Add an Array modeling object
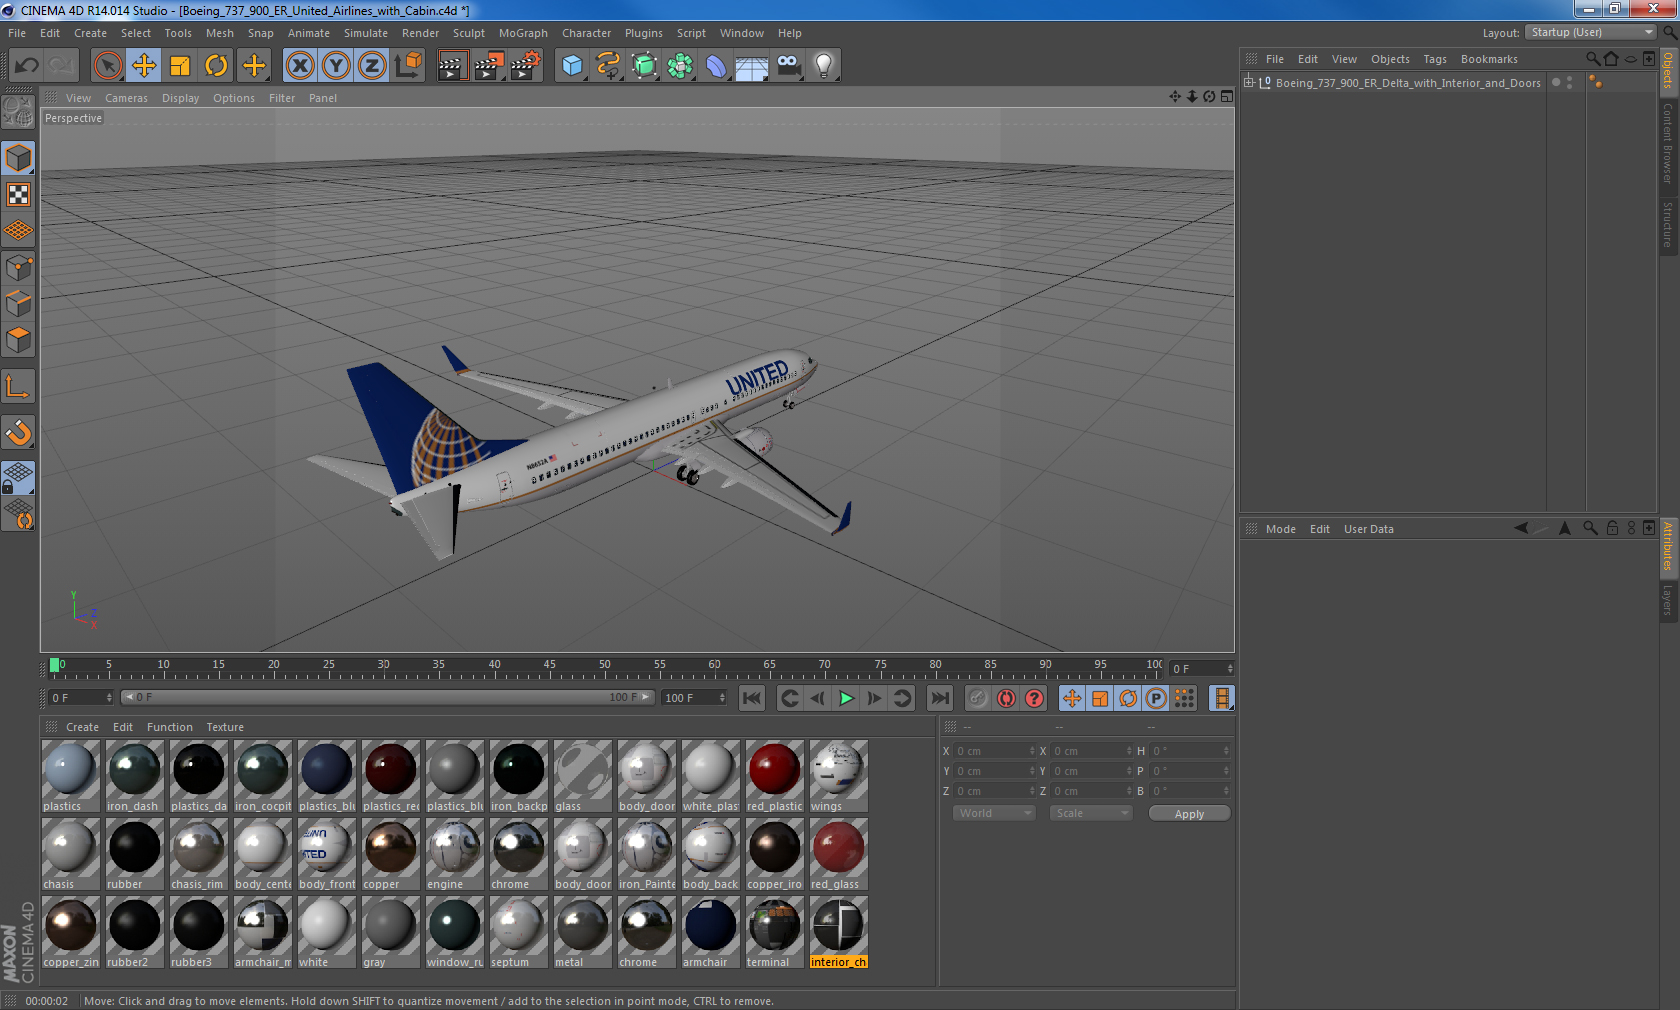 [680, 66]
